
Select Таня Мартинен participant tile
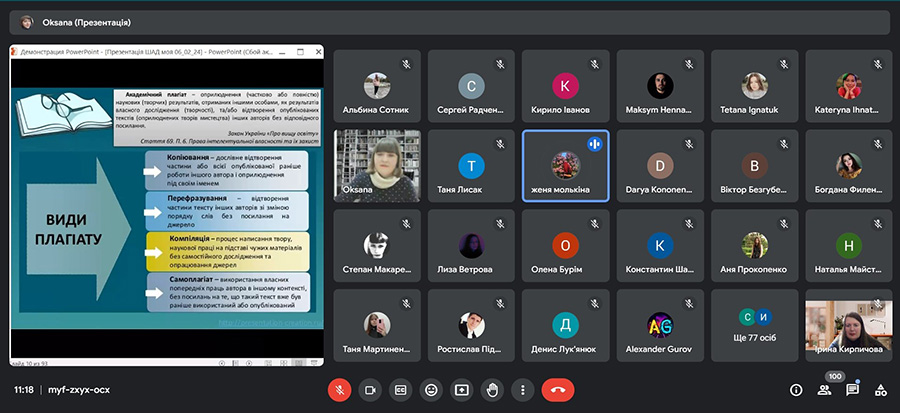point(377,325)
